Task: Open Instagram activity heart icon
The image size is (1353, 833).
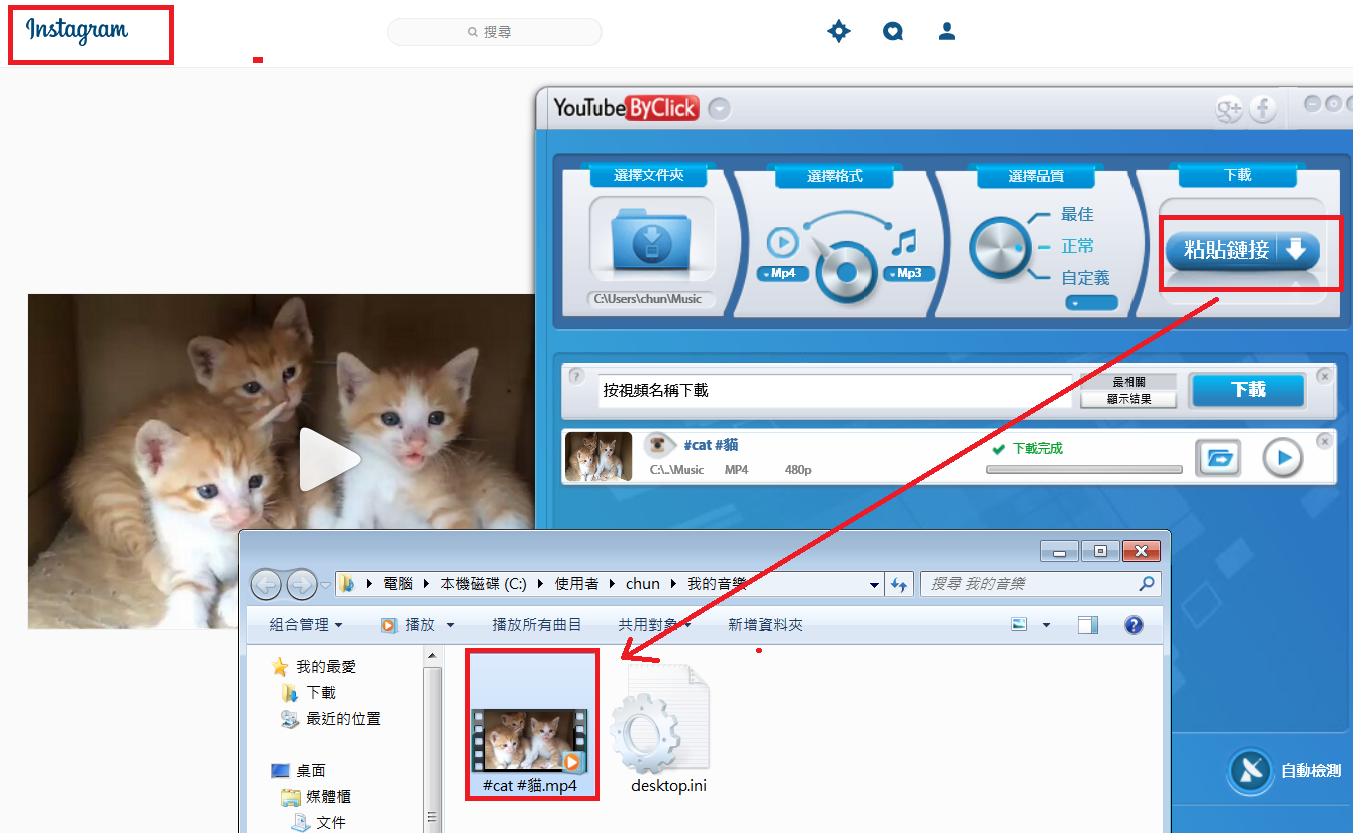Action: point(893,32)
